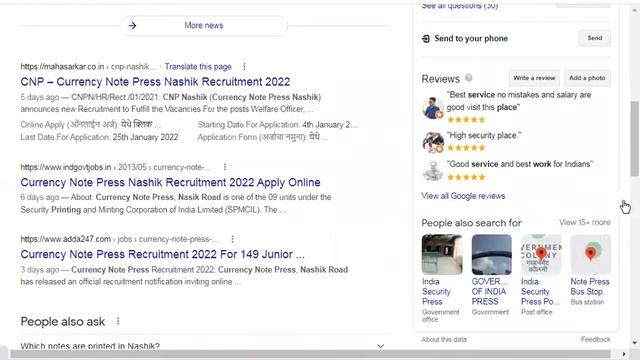
Task: Open options menu for indgovtjobs.in result
Action: 225,167
